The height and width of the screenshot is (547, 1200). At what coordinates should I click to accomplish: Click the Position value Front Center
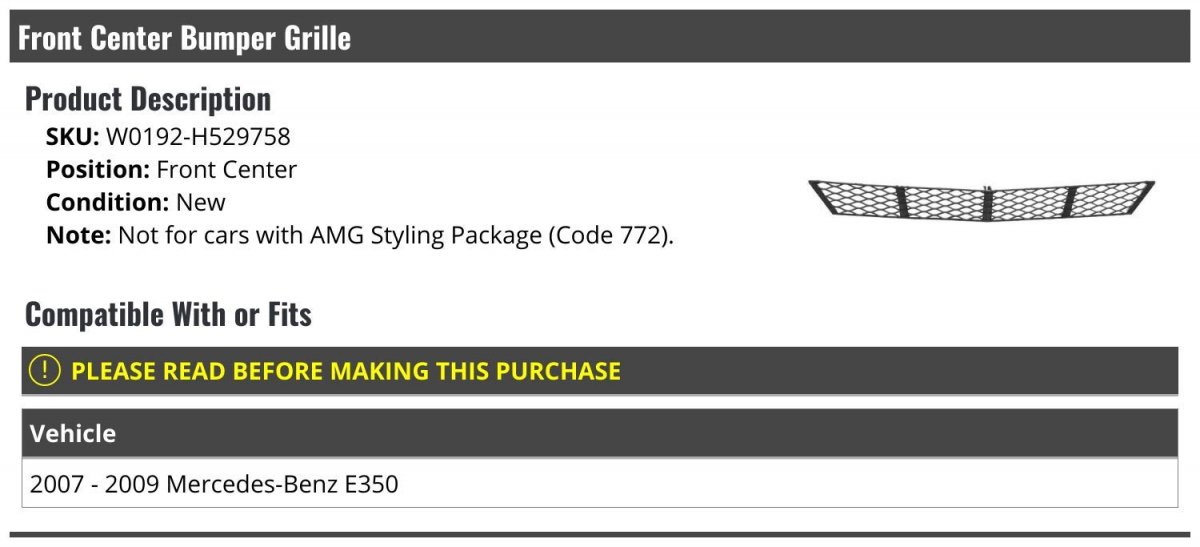[227, 170]
